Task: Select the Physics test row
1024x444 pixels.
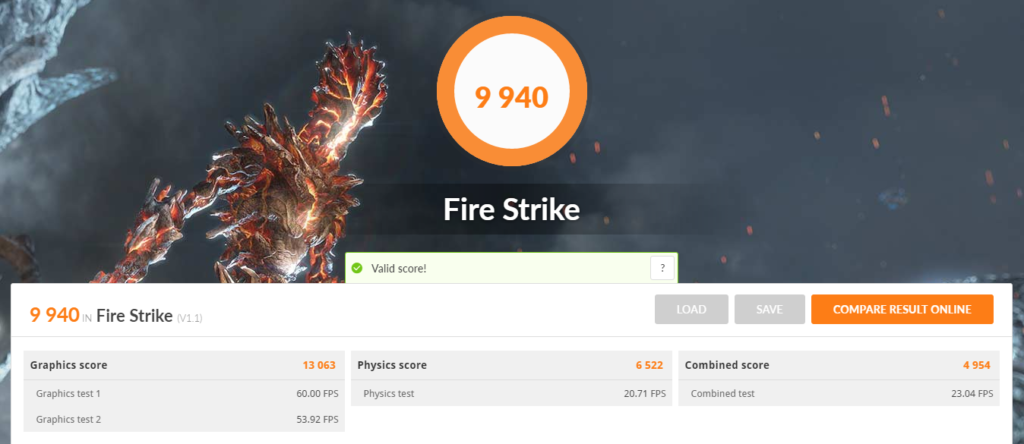Action: (x=511, y=393)
